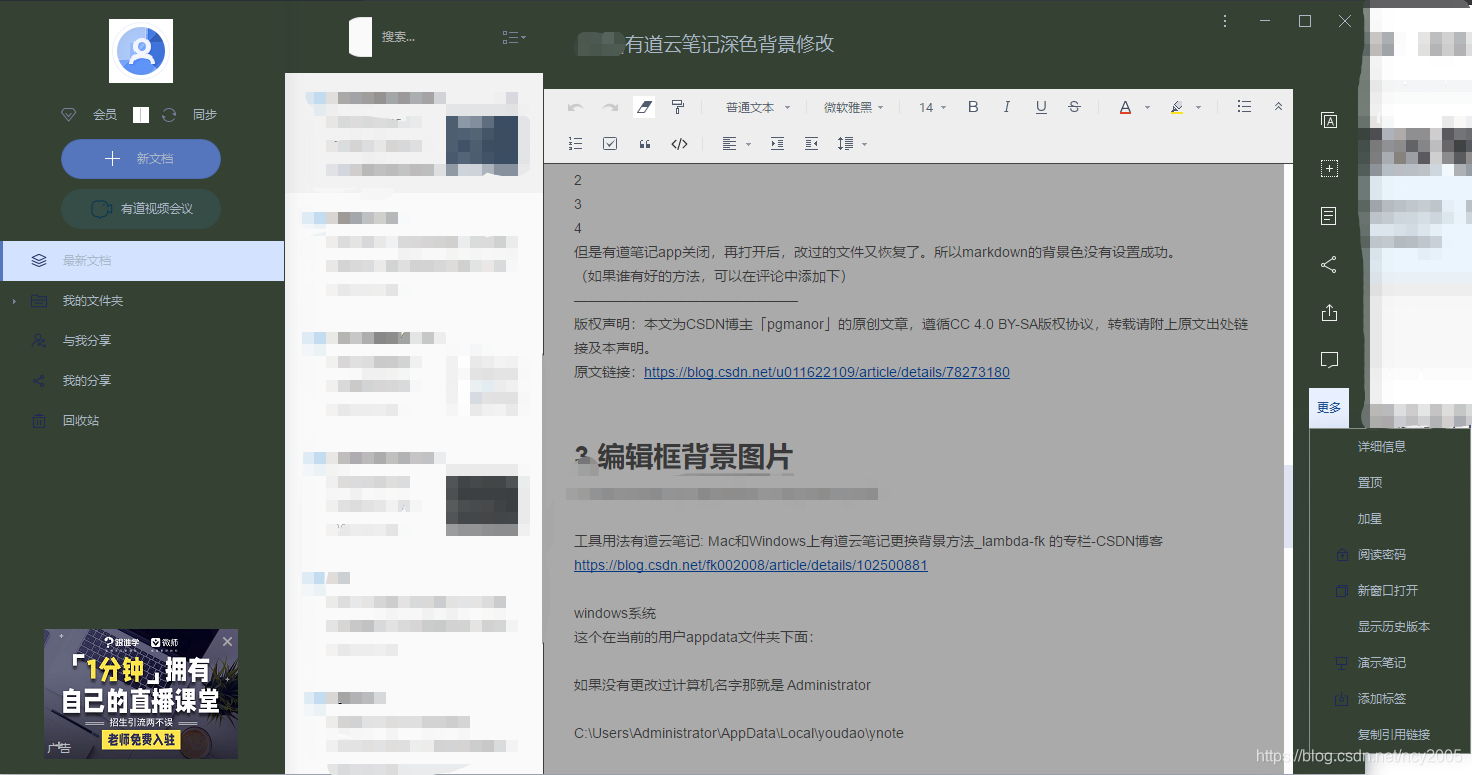Image resolution: width=1472 pixels, height=775 pixels.
Task: Open the blog.csdn.net article link
Action: click(x=750, y=564)
